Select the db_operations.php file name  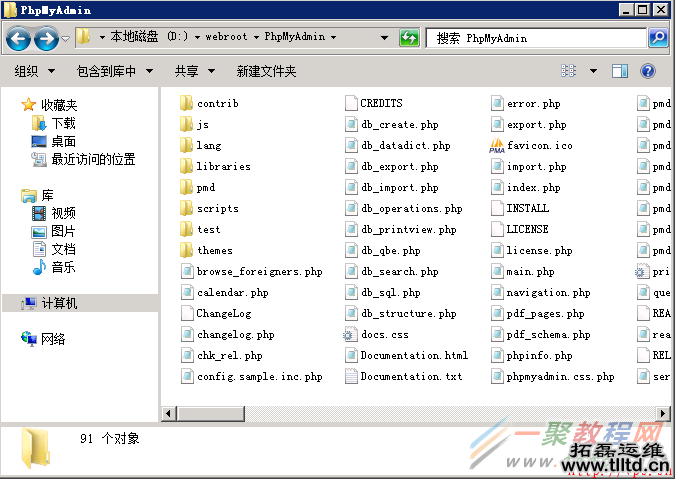coord(412,209)
